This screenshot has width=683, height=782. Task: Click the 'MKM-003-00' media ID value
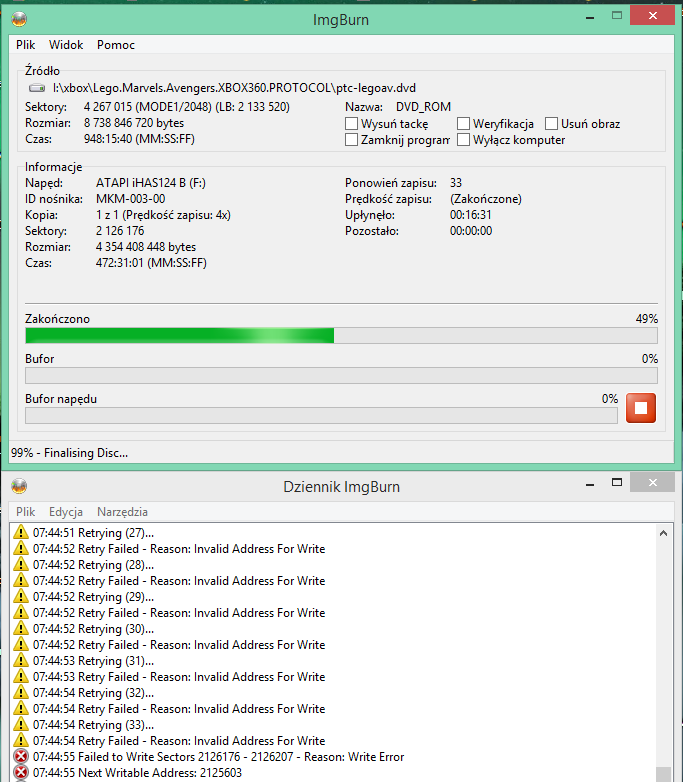[130, 199]
